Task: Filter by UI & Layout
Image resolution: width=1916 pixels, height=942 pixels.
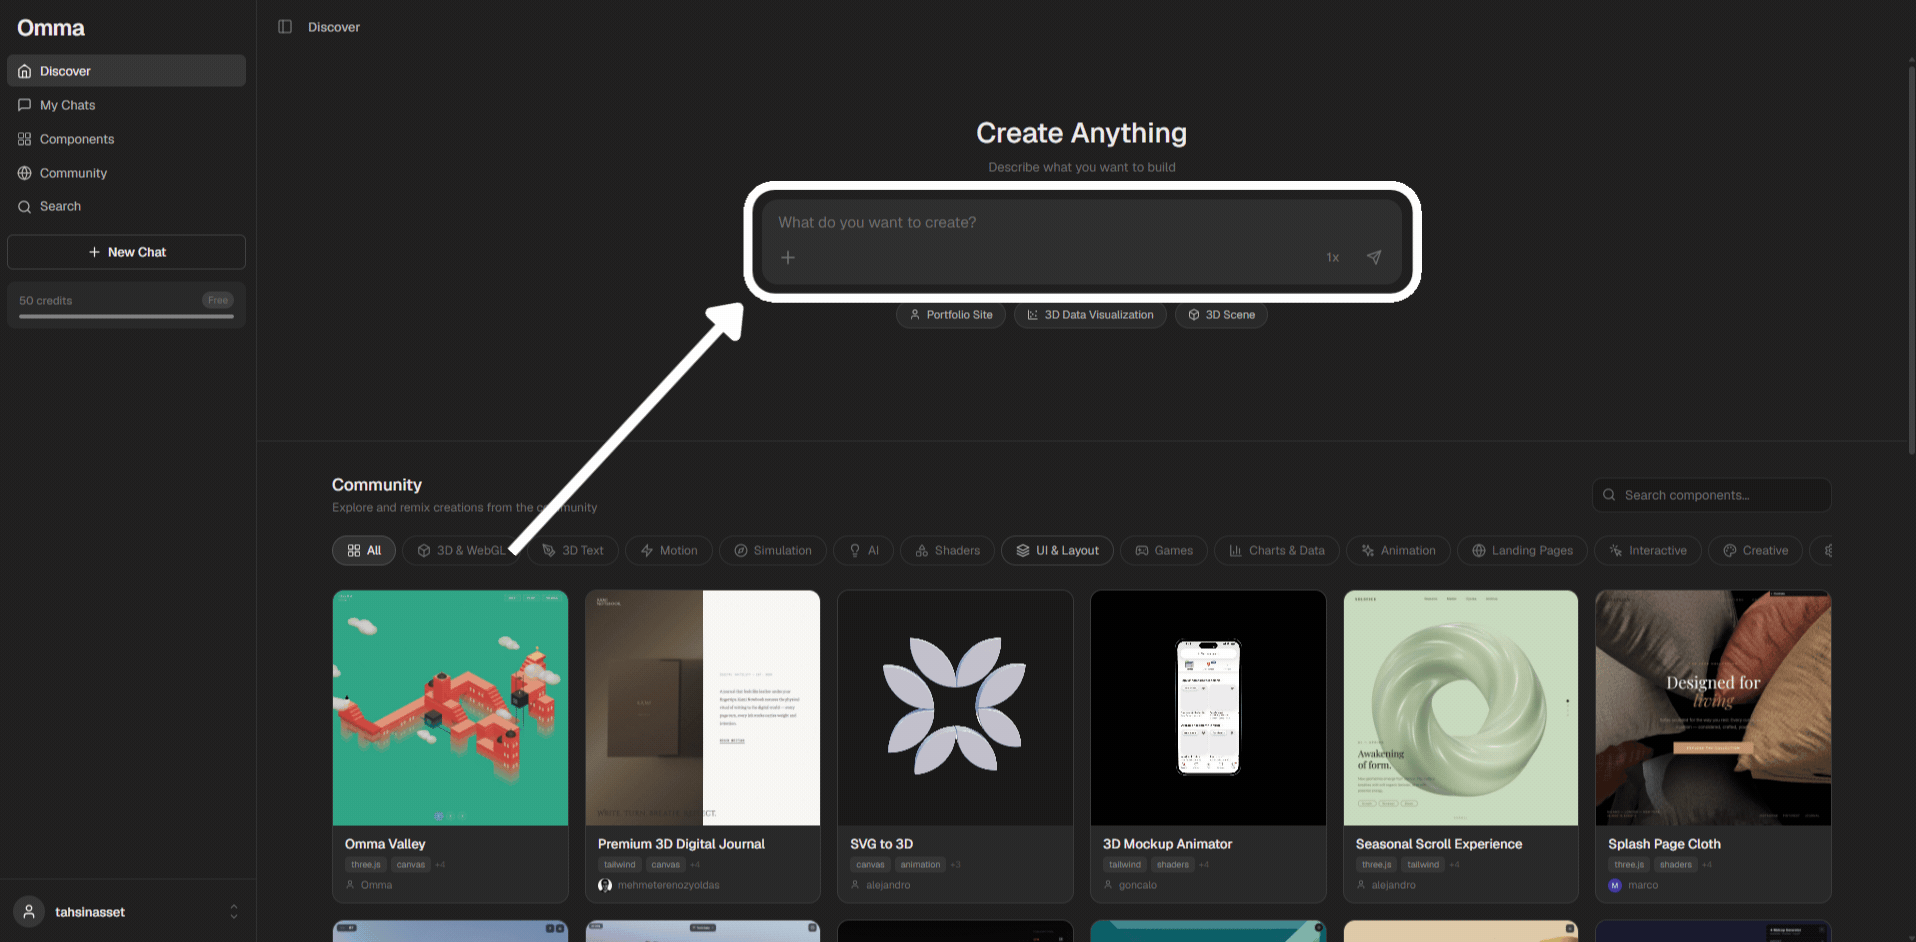Action: [x=1058, y=551]
